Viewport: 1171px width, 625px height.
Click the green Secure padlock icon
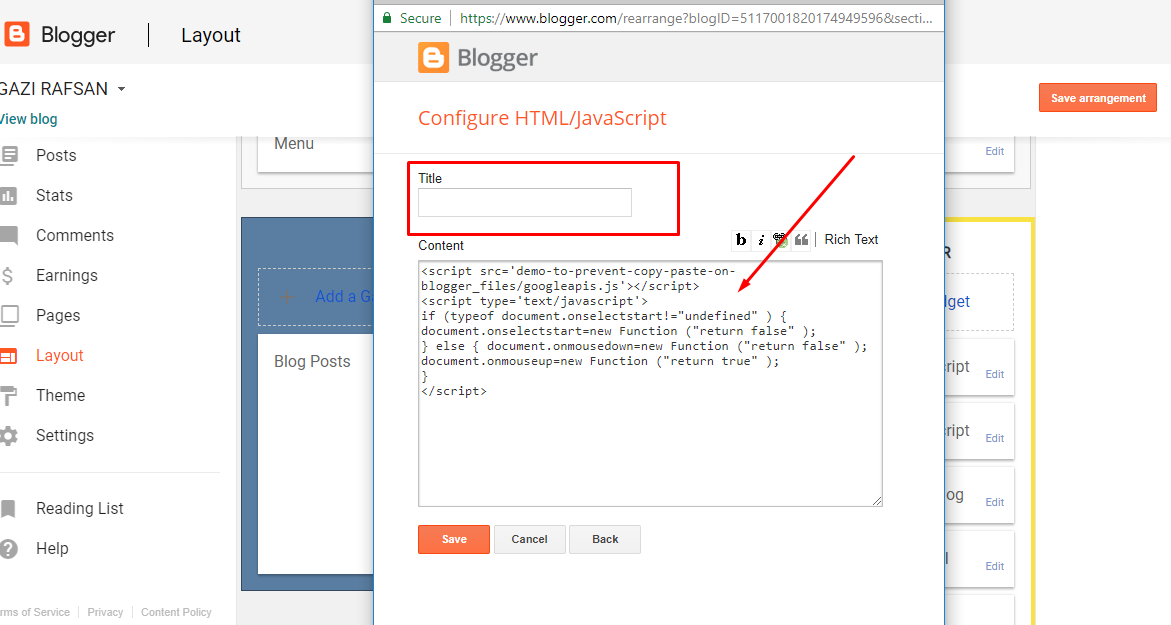tap(387, 18)
